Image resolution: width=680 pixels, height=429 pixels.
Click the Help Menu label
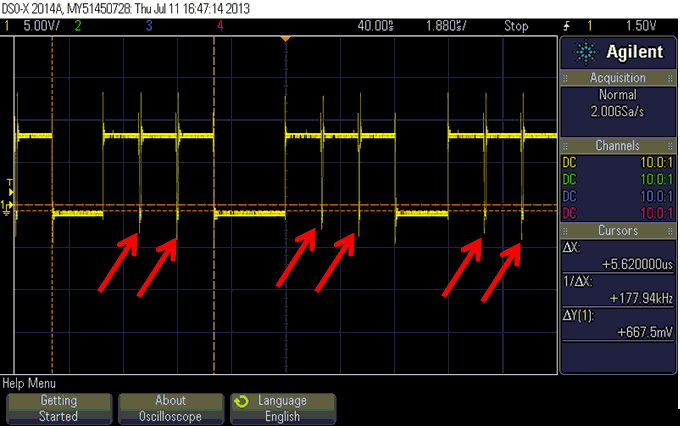click(x=29, y=383)
